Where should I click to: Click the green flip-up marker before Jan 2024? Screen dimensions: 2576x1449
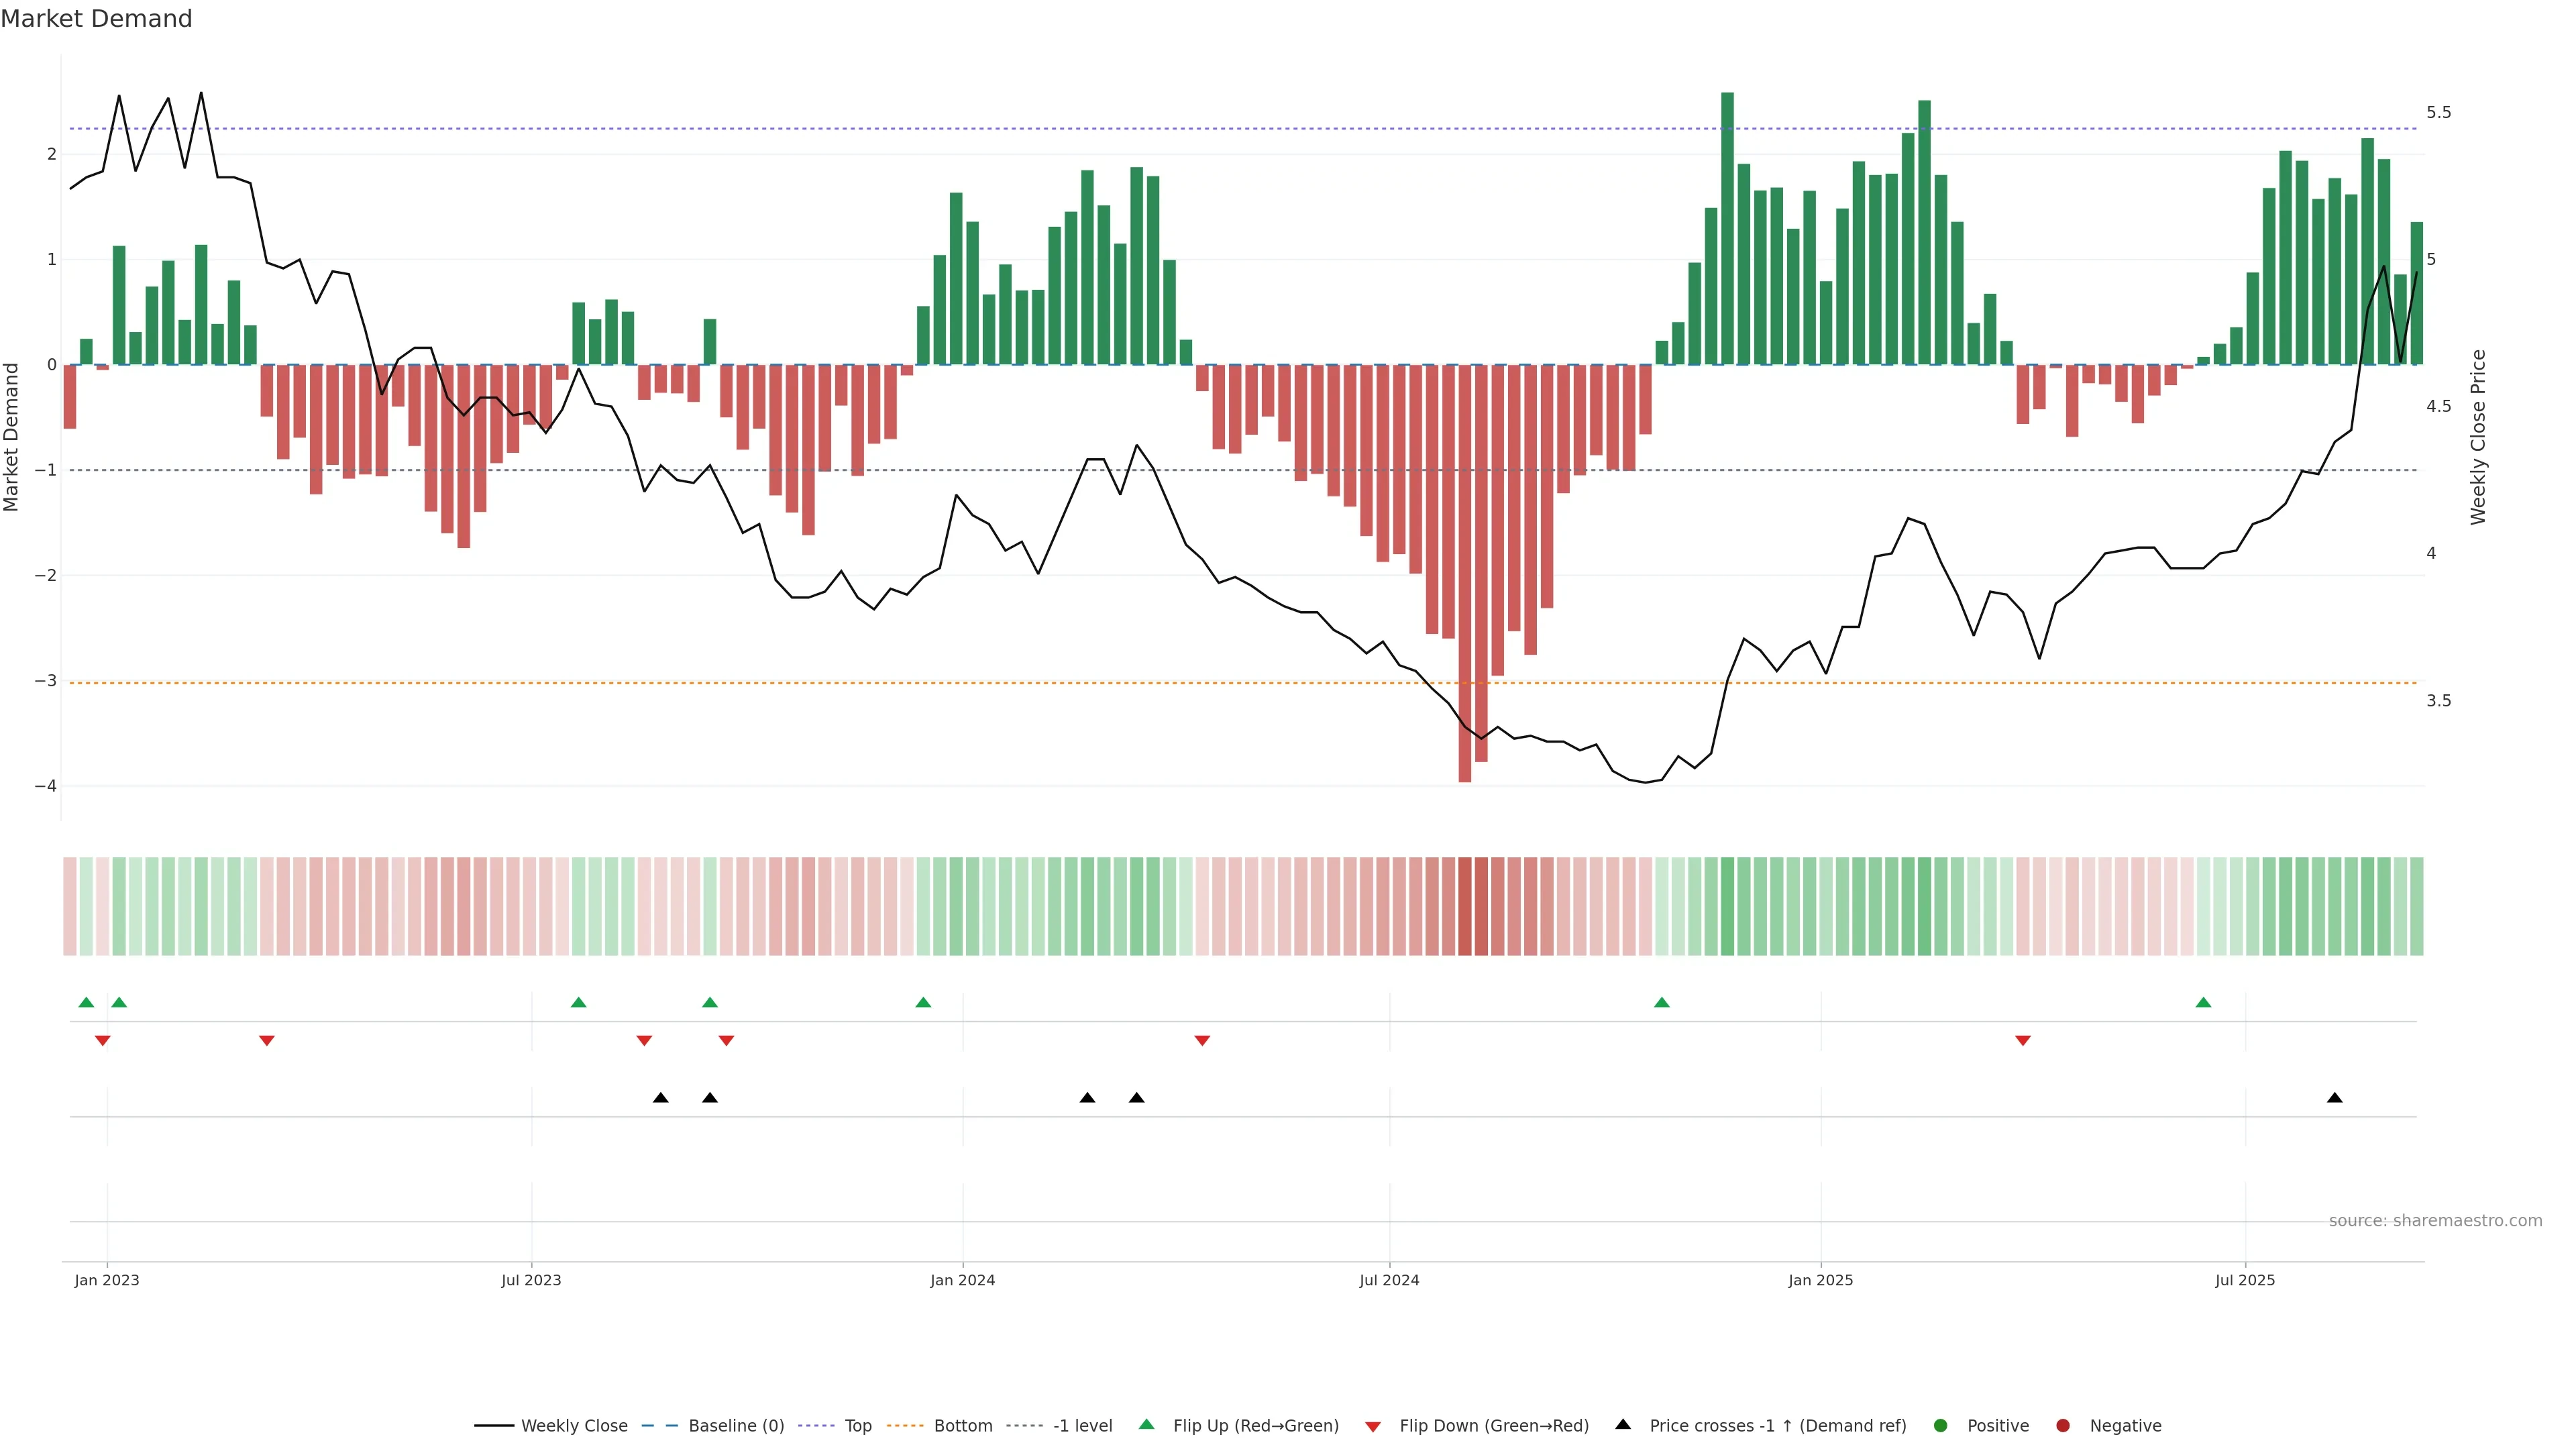(923, 1003)
